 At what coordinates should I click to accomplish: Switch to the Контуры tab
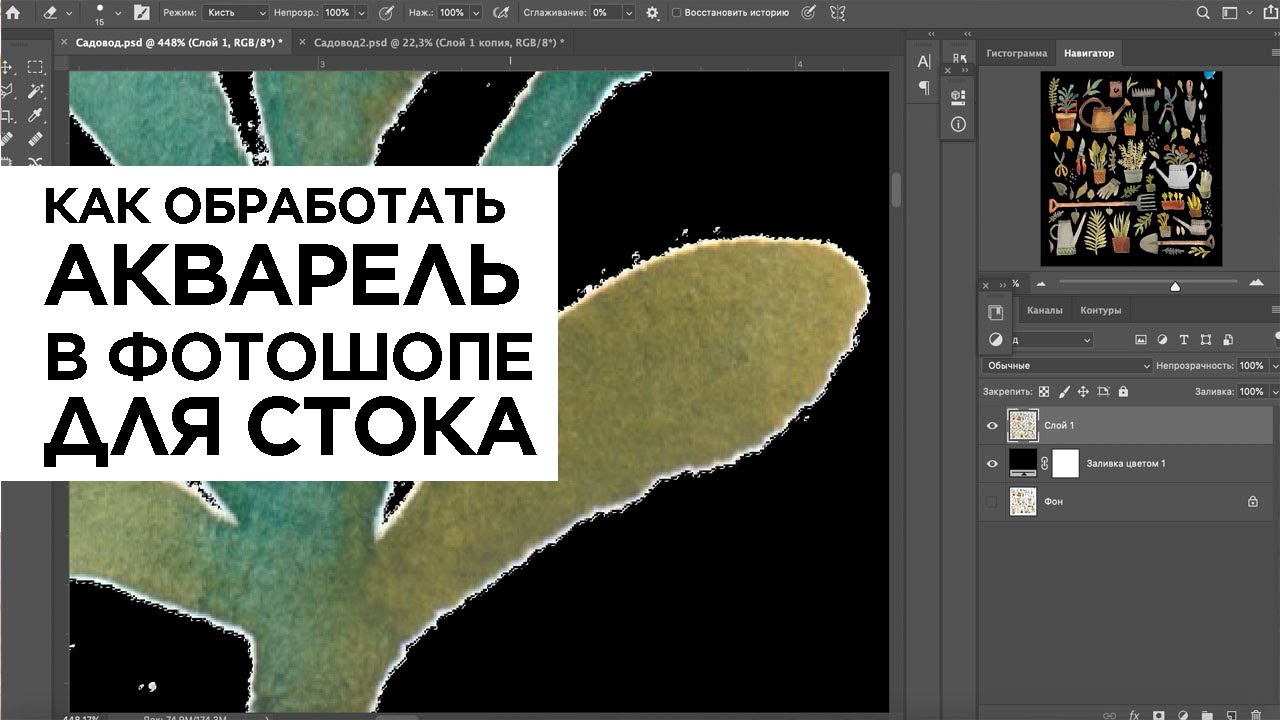(x=1101, y=310)
